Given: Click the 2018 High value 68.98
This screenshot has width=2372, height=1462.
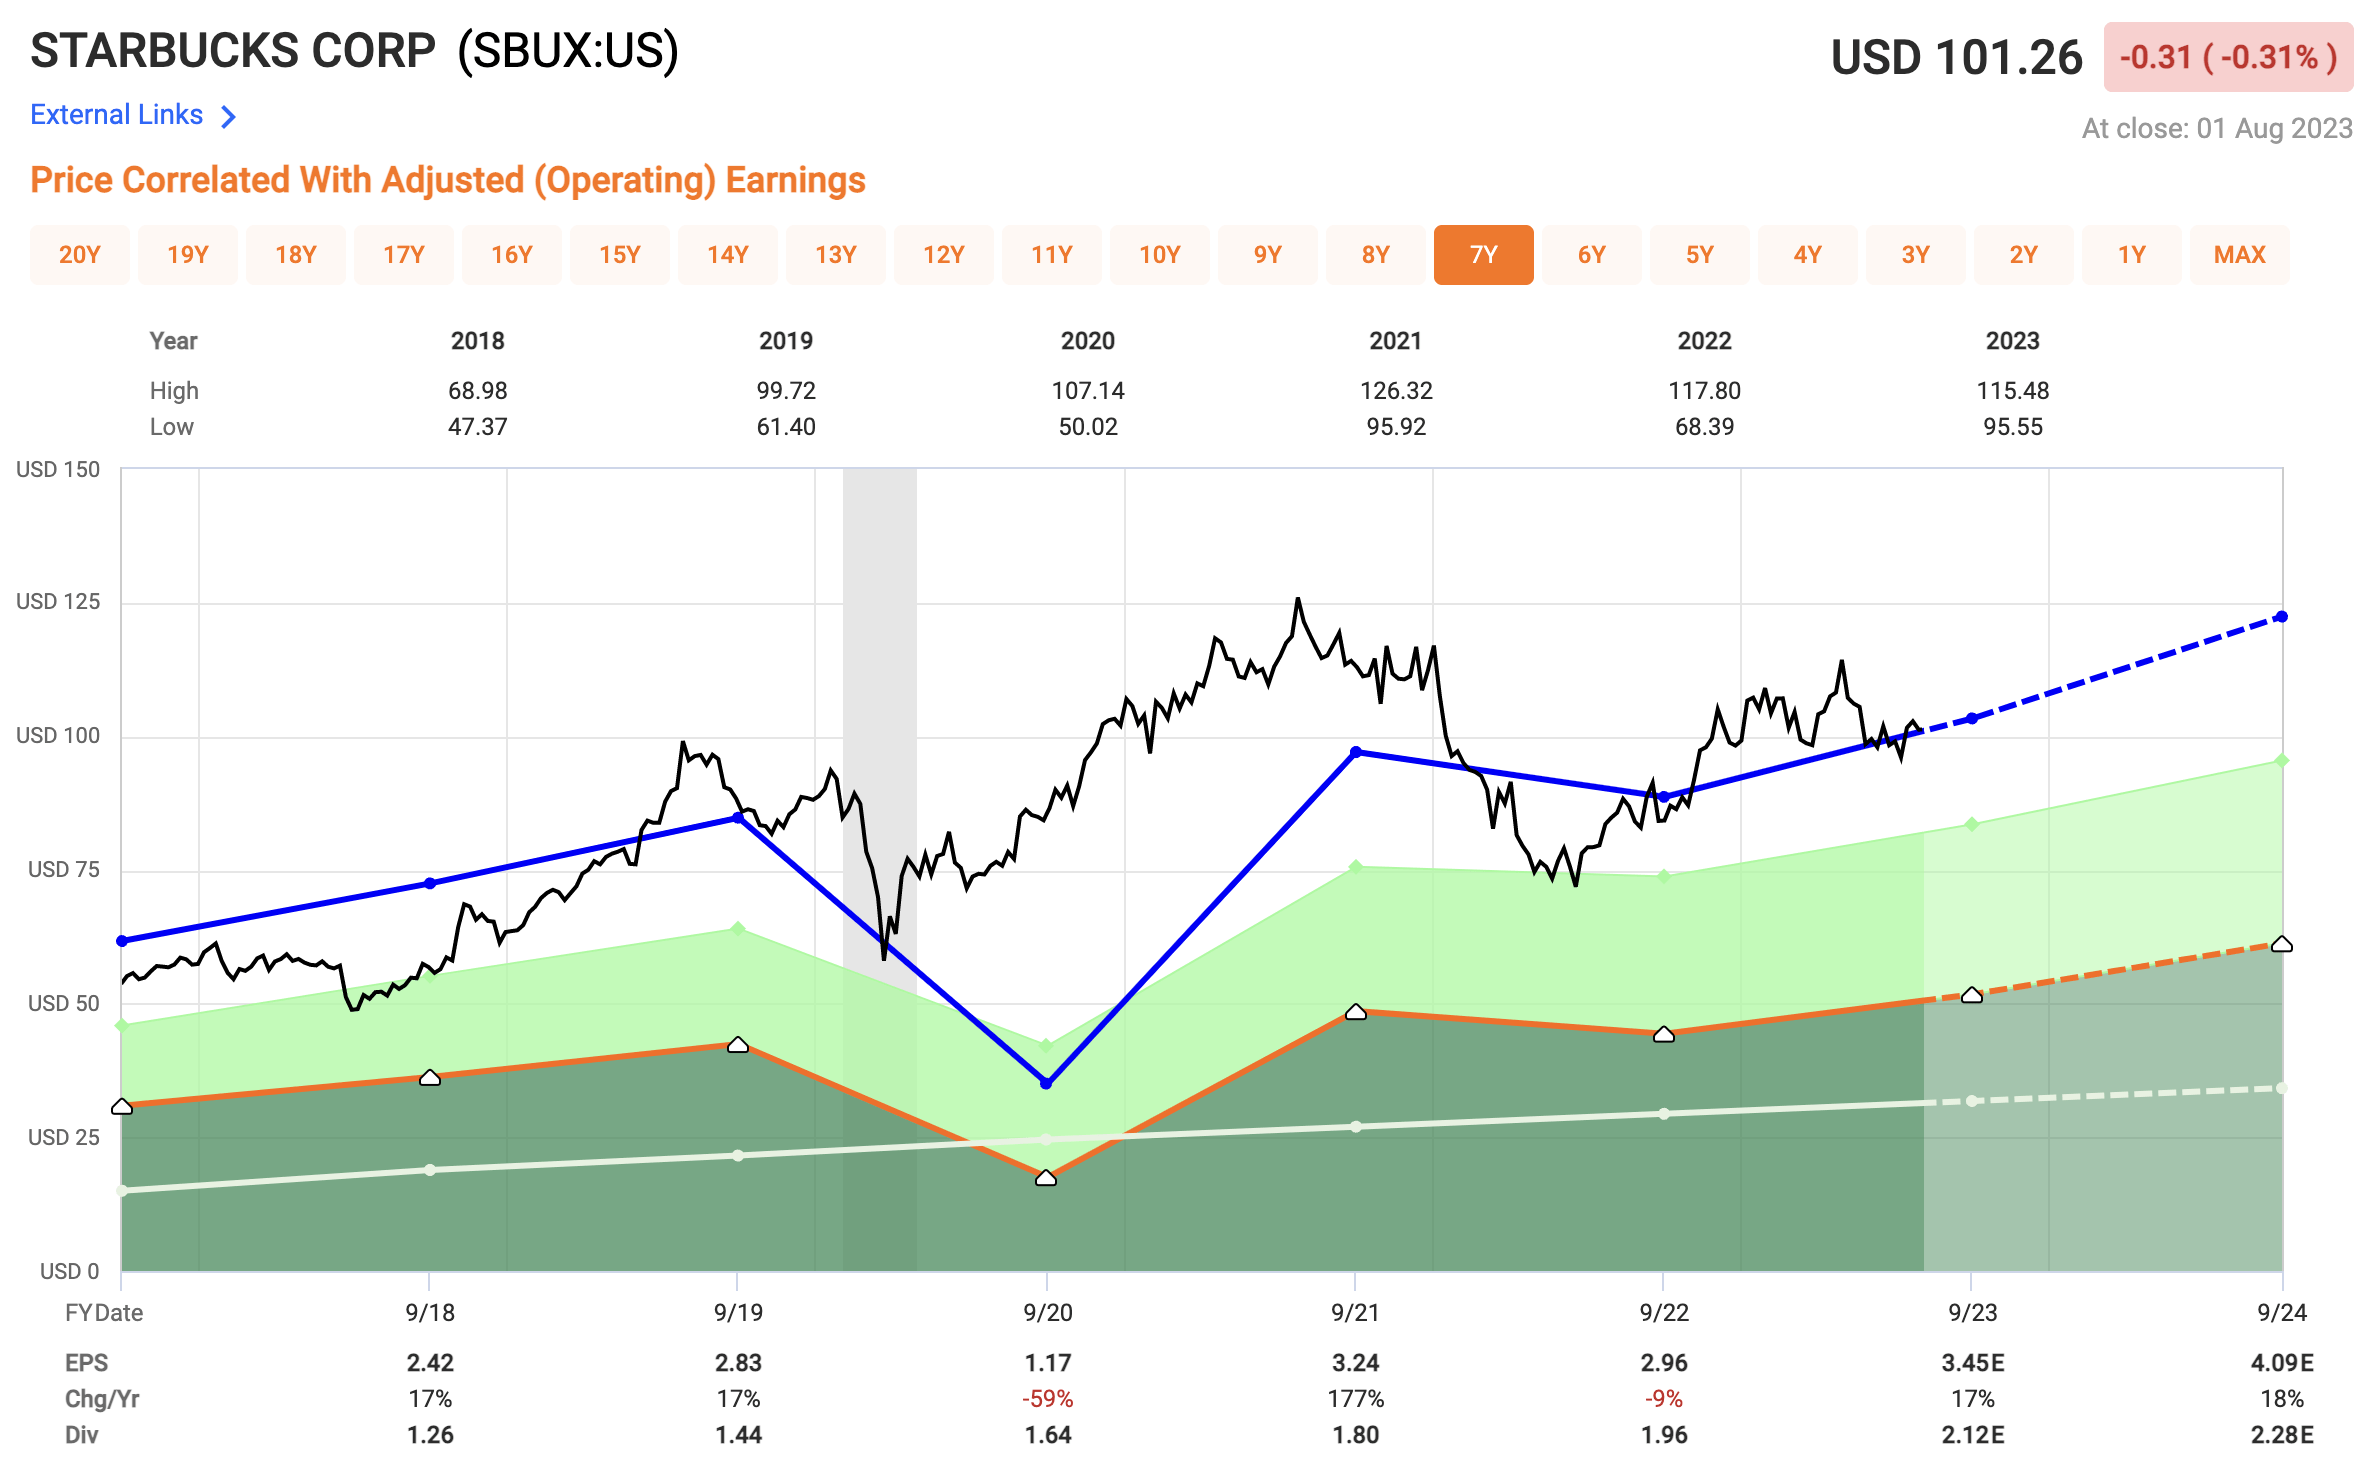Looking at the screenshot, I should (478, 391).
